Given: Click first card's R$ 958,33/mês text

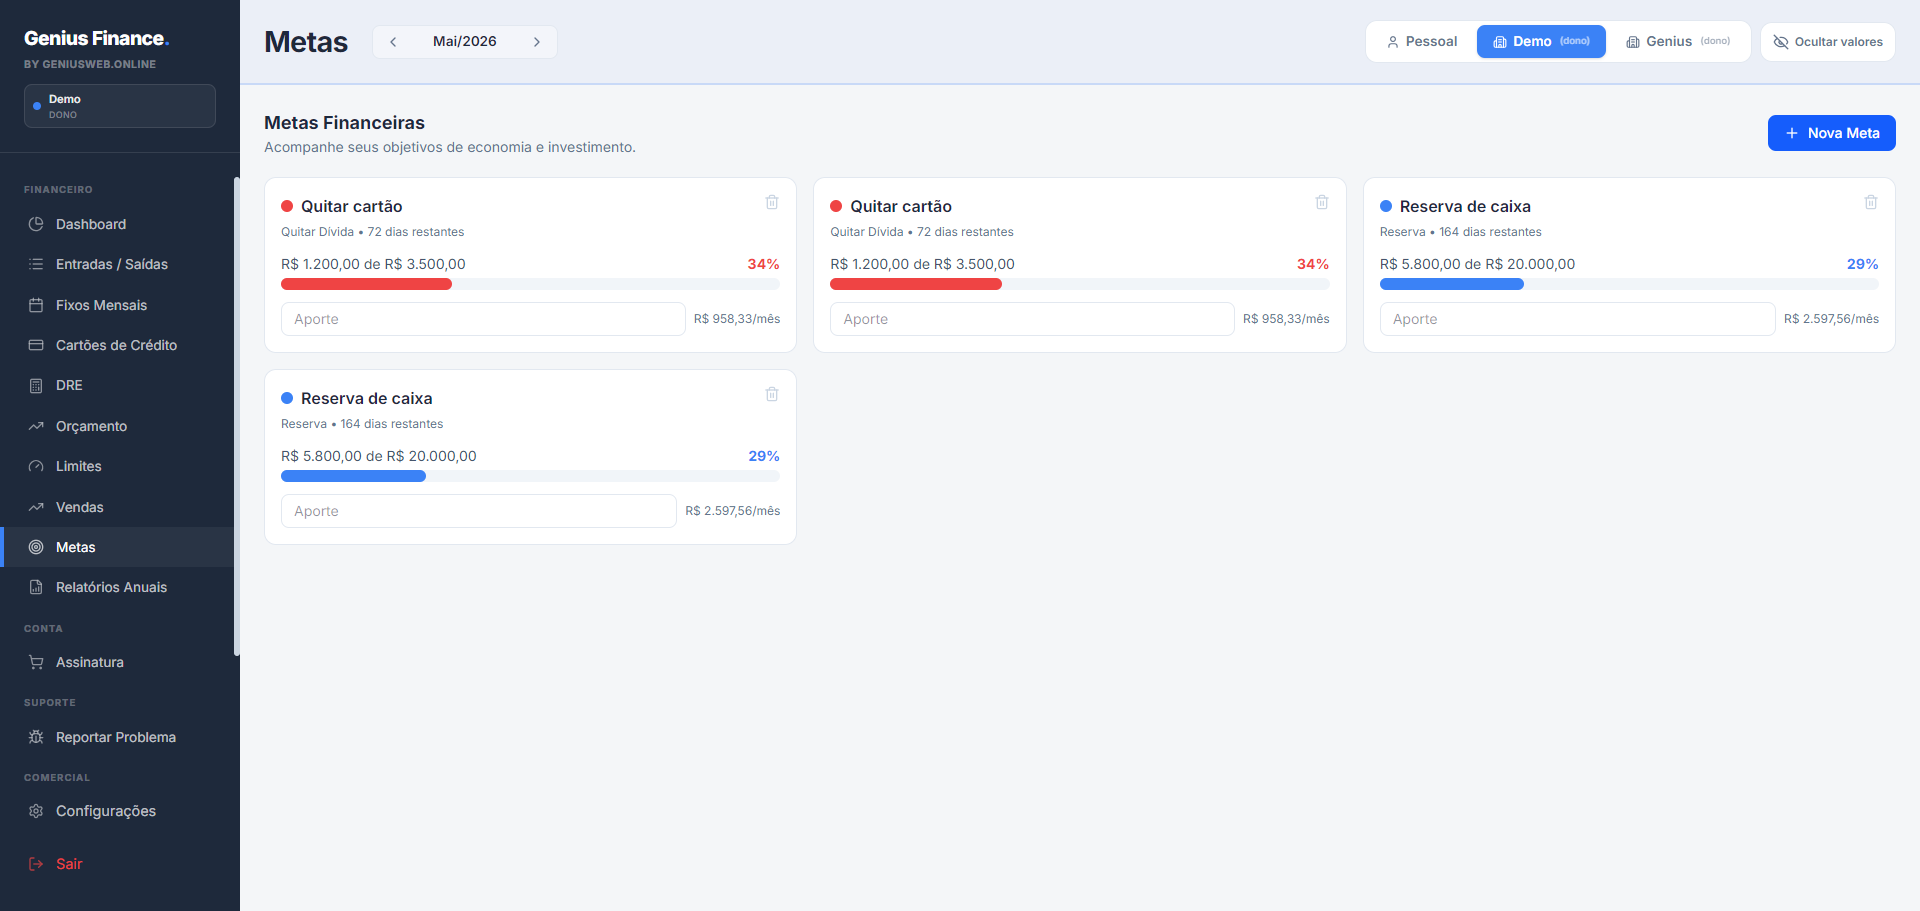Looking at the screenshot, I should (737, 319).
